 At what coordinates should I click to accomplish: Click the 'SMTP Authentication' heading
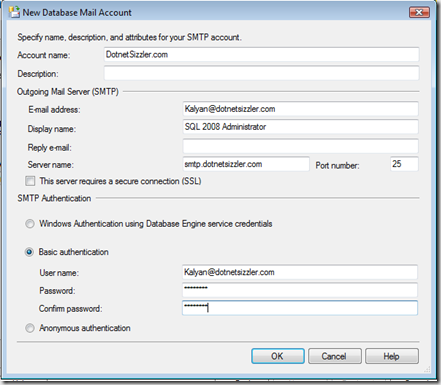pos(54,198)
